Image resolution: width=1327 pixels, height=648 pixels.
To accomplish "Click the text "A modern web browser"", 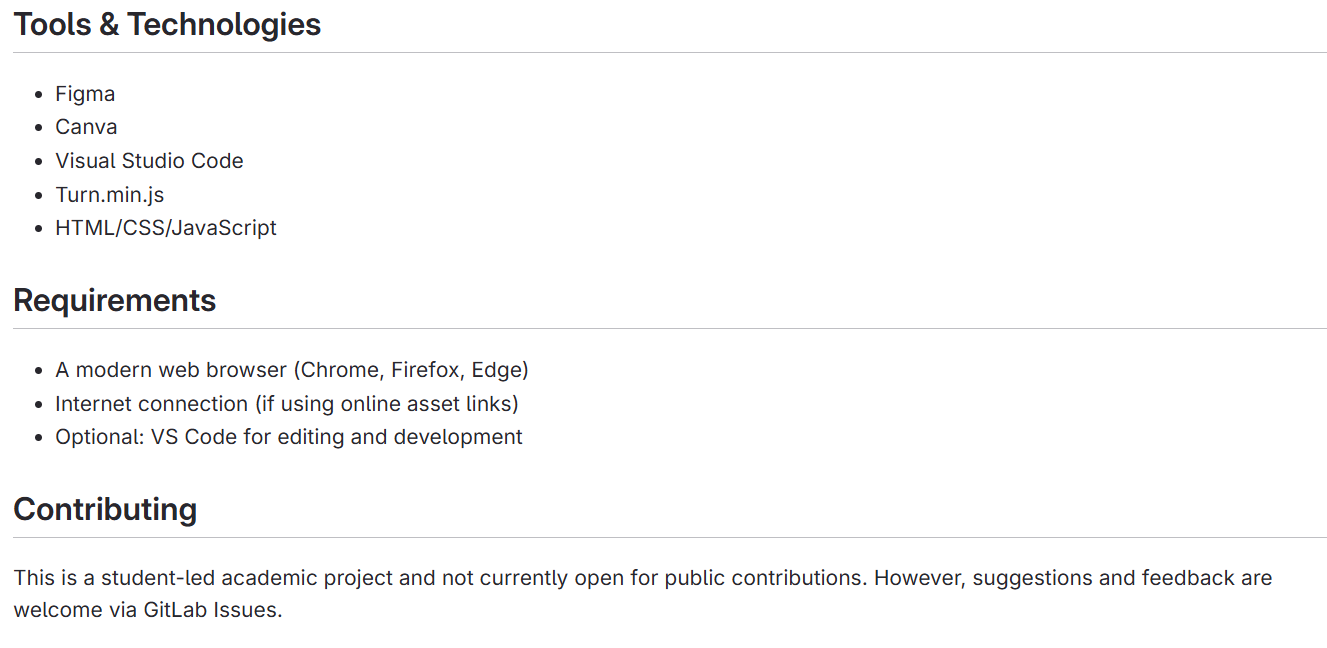I will pyautogui.click(x=170, y=370).
